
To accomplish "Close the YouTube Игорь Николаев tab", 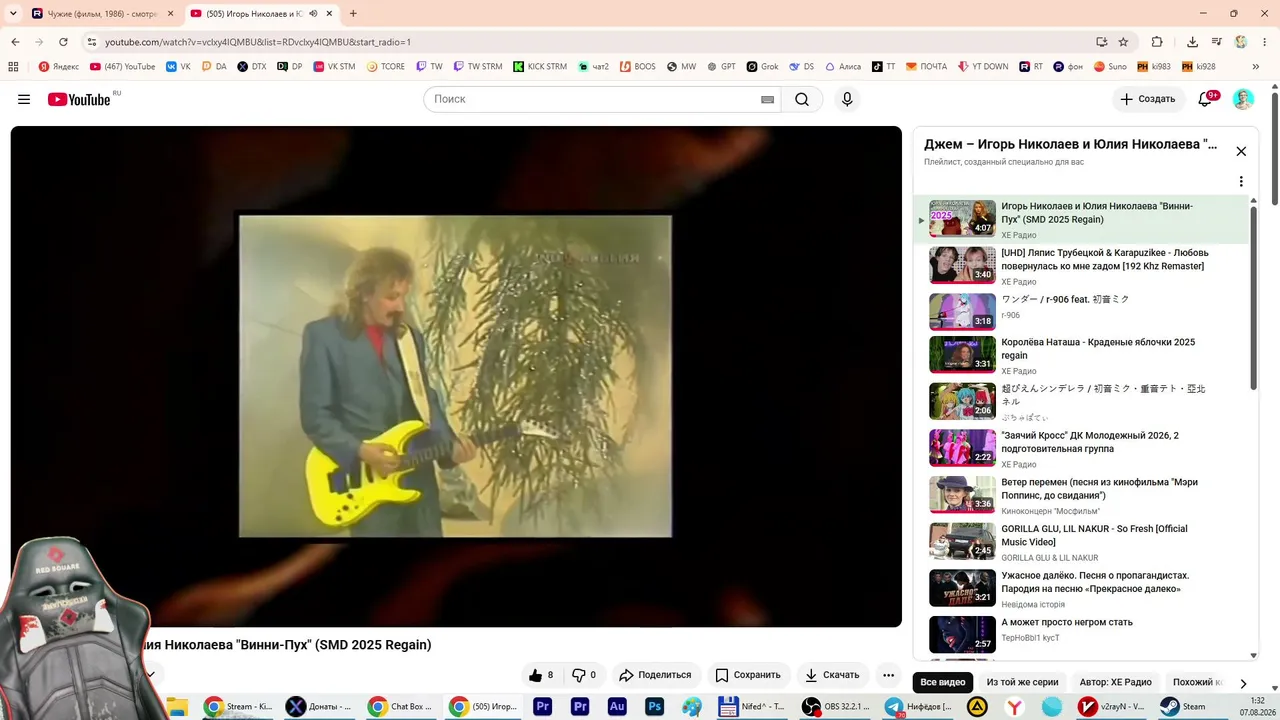I will [x=329, y=14].
